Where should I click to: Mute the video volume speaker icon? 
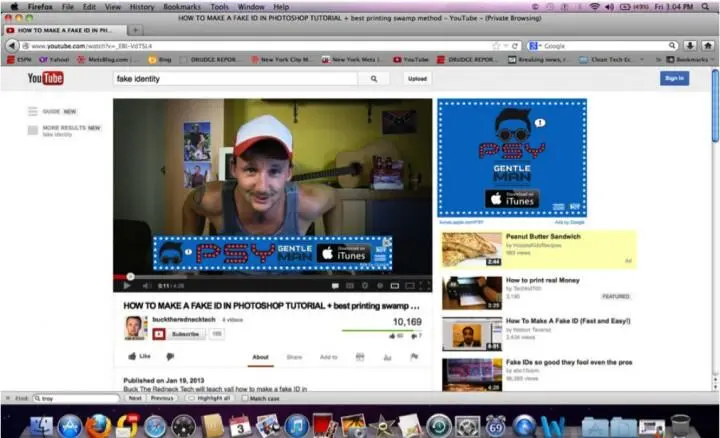pos(146,286)
